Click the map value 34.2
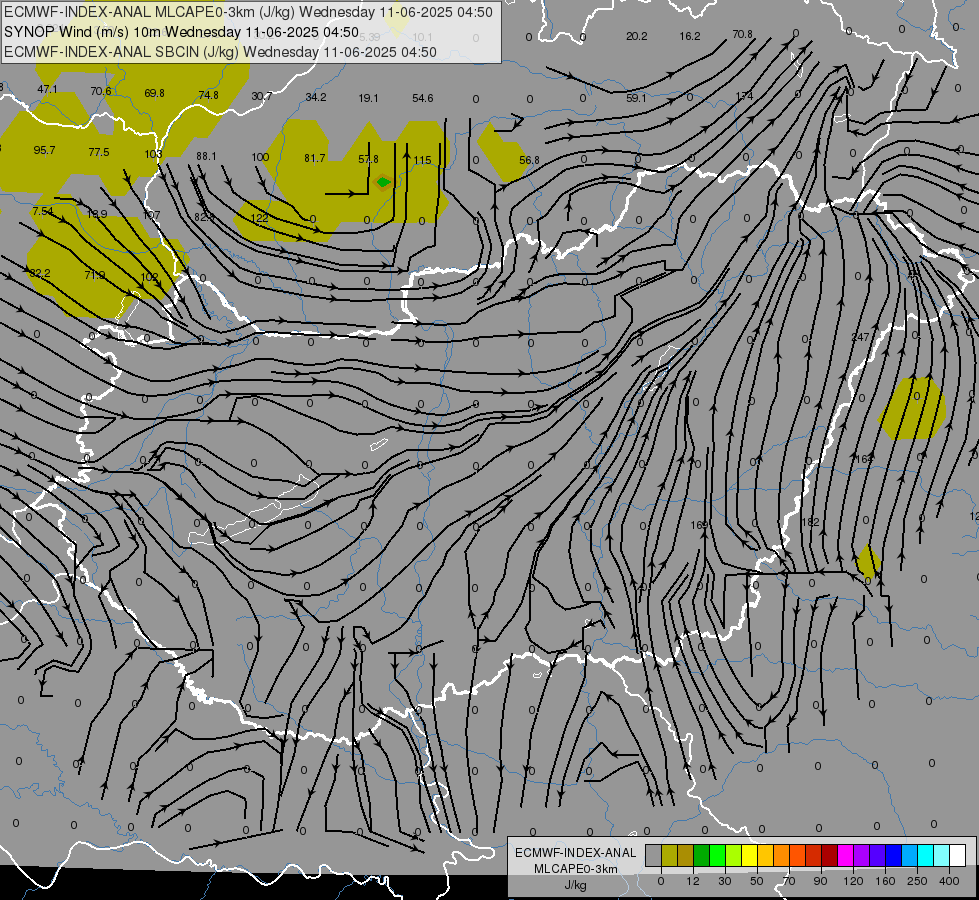 pyautogui.click(x=316, y=97)
